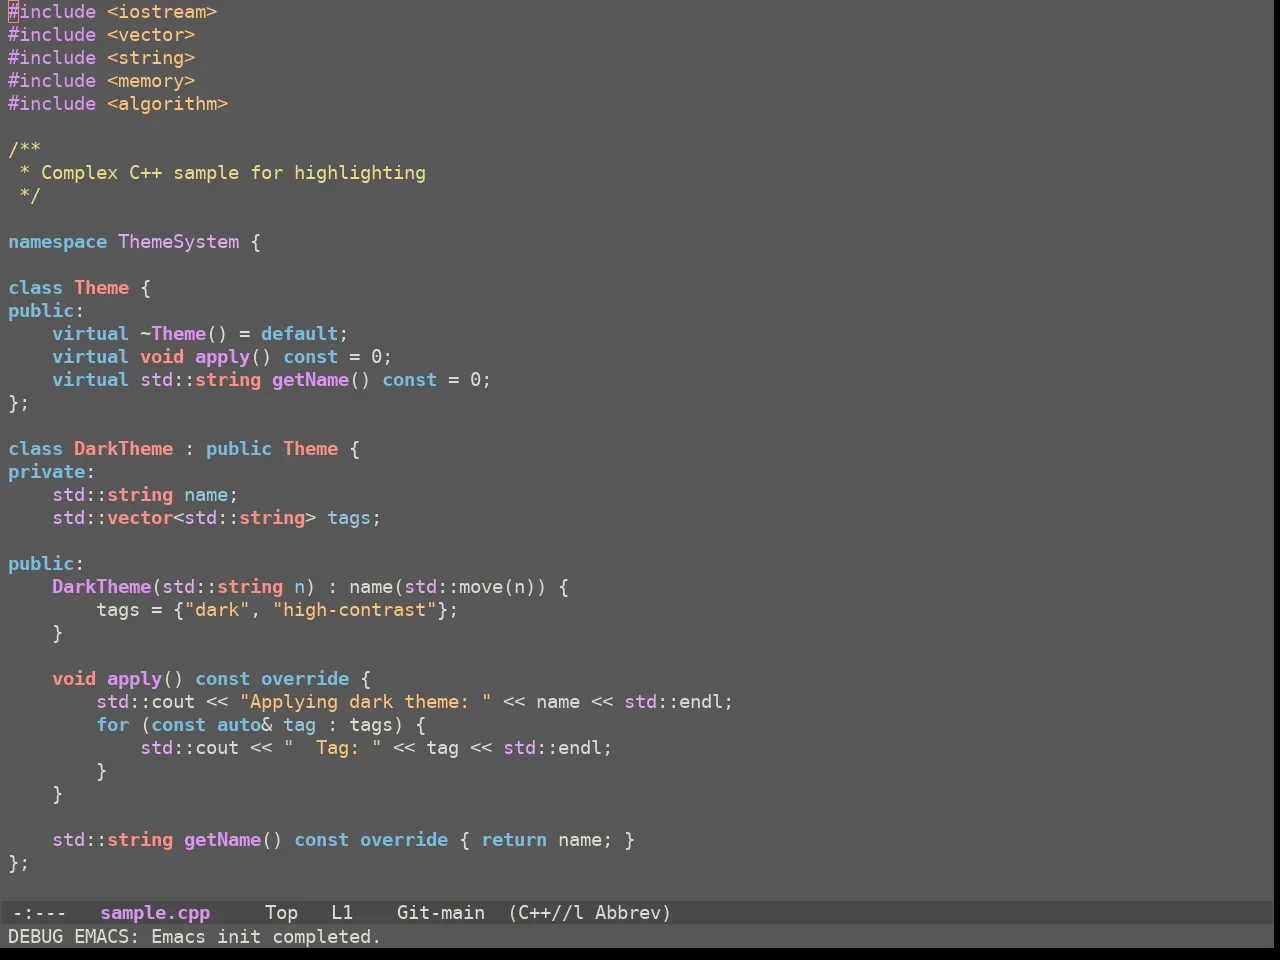Click the DarkTheme class name in class declaration
Viewport: 1280px width, 960px height.
coord(124,449)
